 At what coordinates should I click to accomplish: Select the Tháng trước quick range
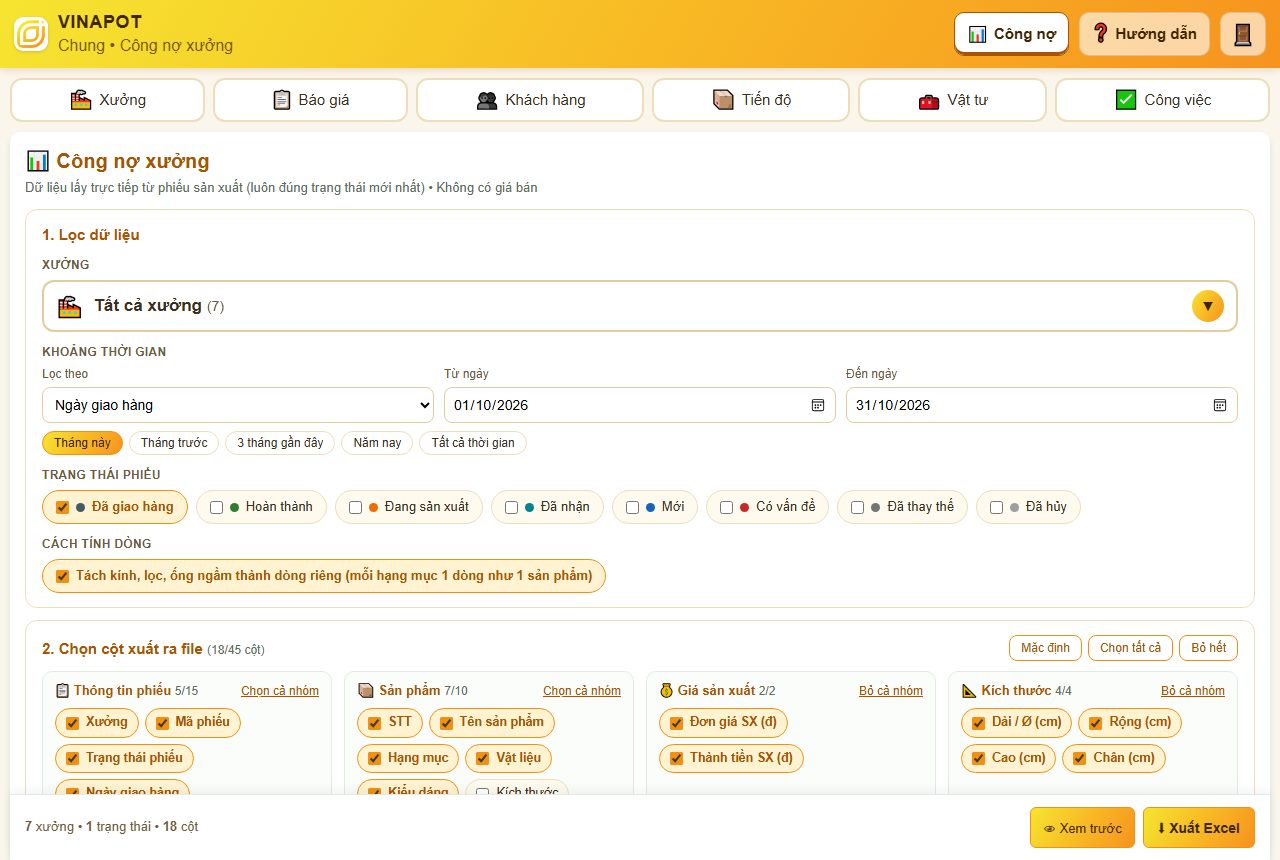pyautogui.click(x=174, y=443)
